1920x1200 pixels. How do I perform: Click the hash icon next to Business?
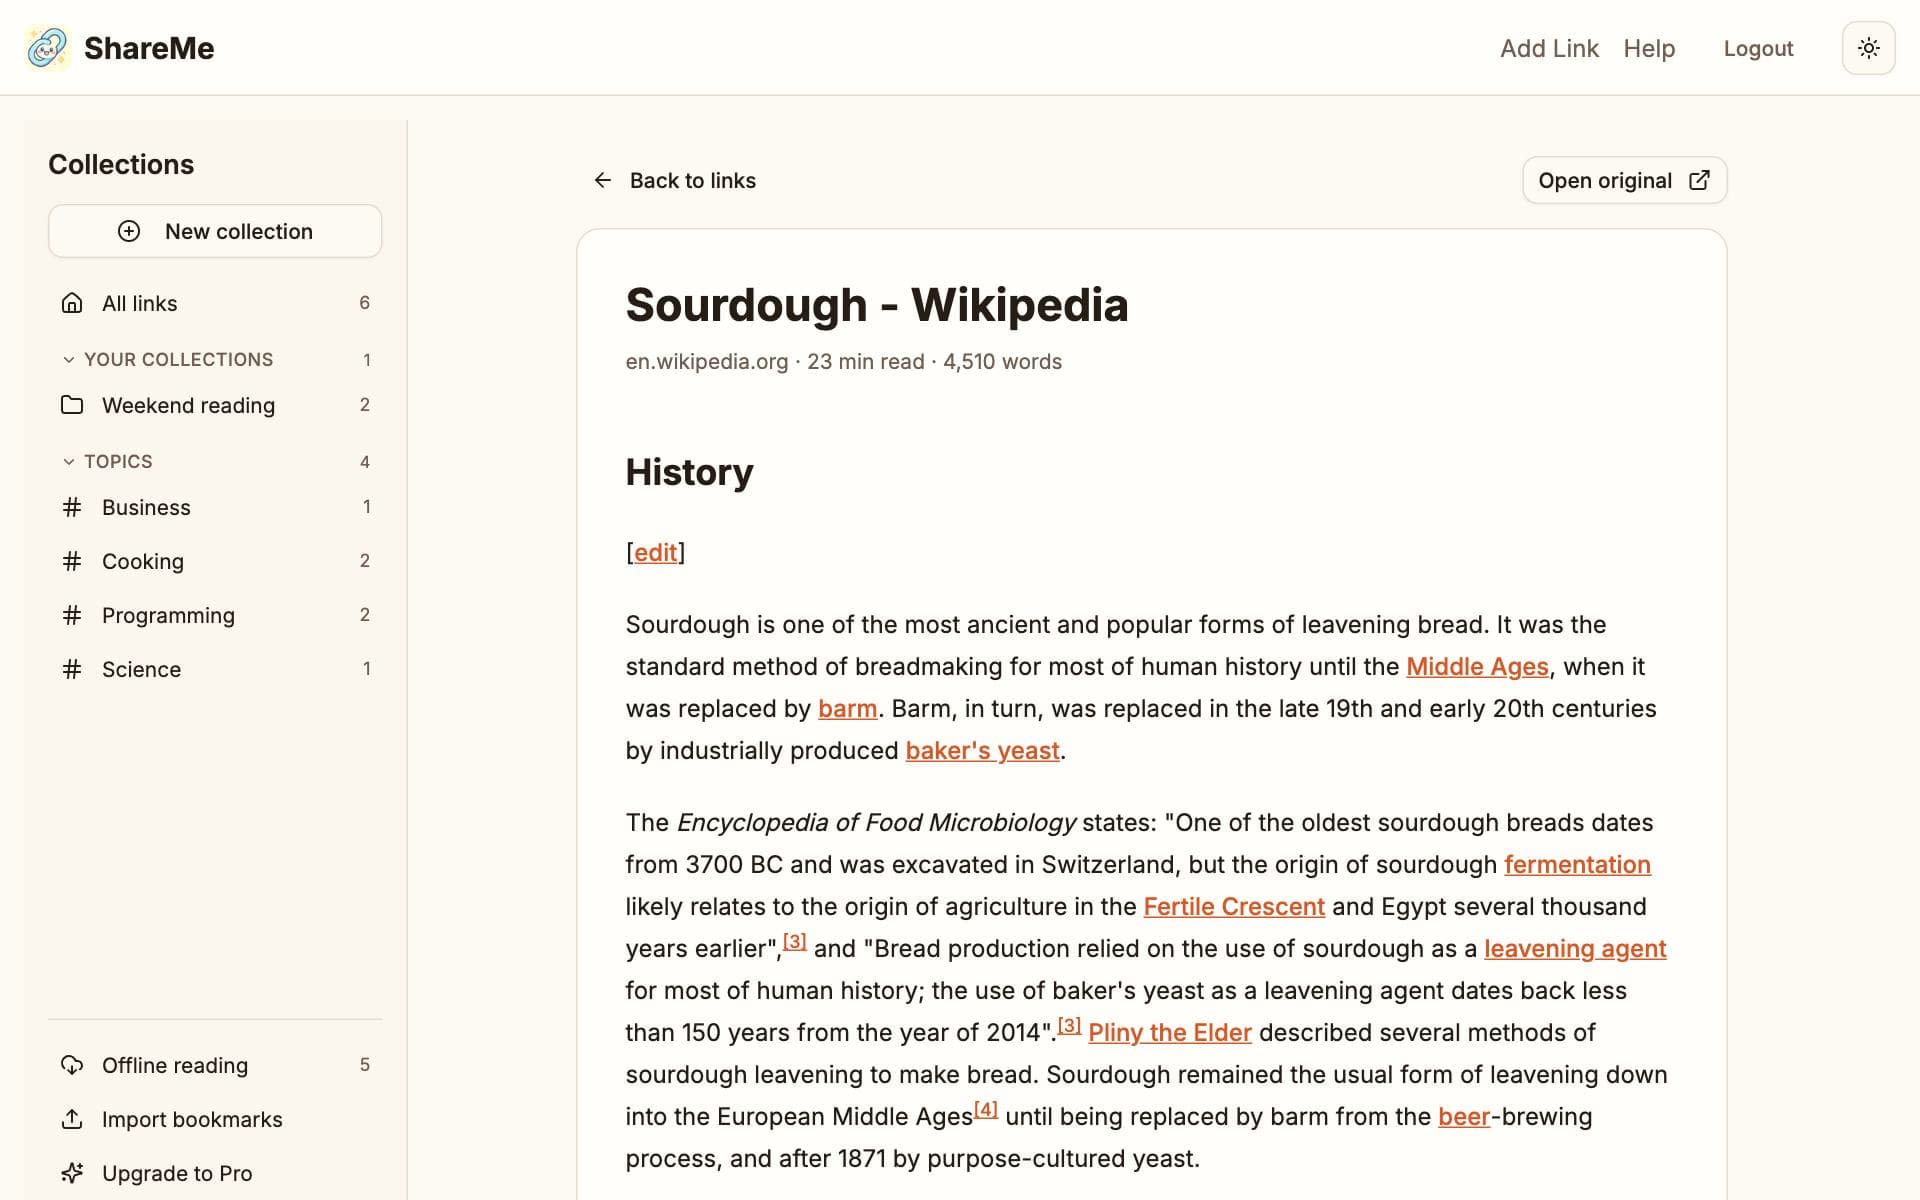click(x=72, y=507)
